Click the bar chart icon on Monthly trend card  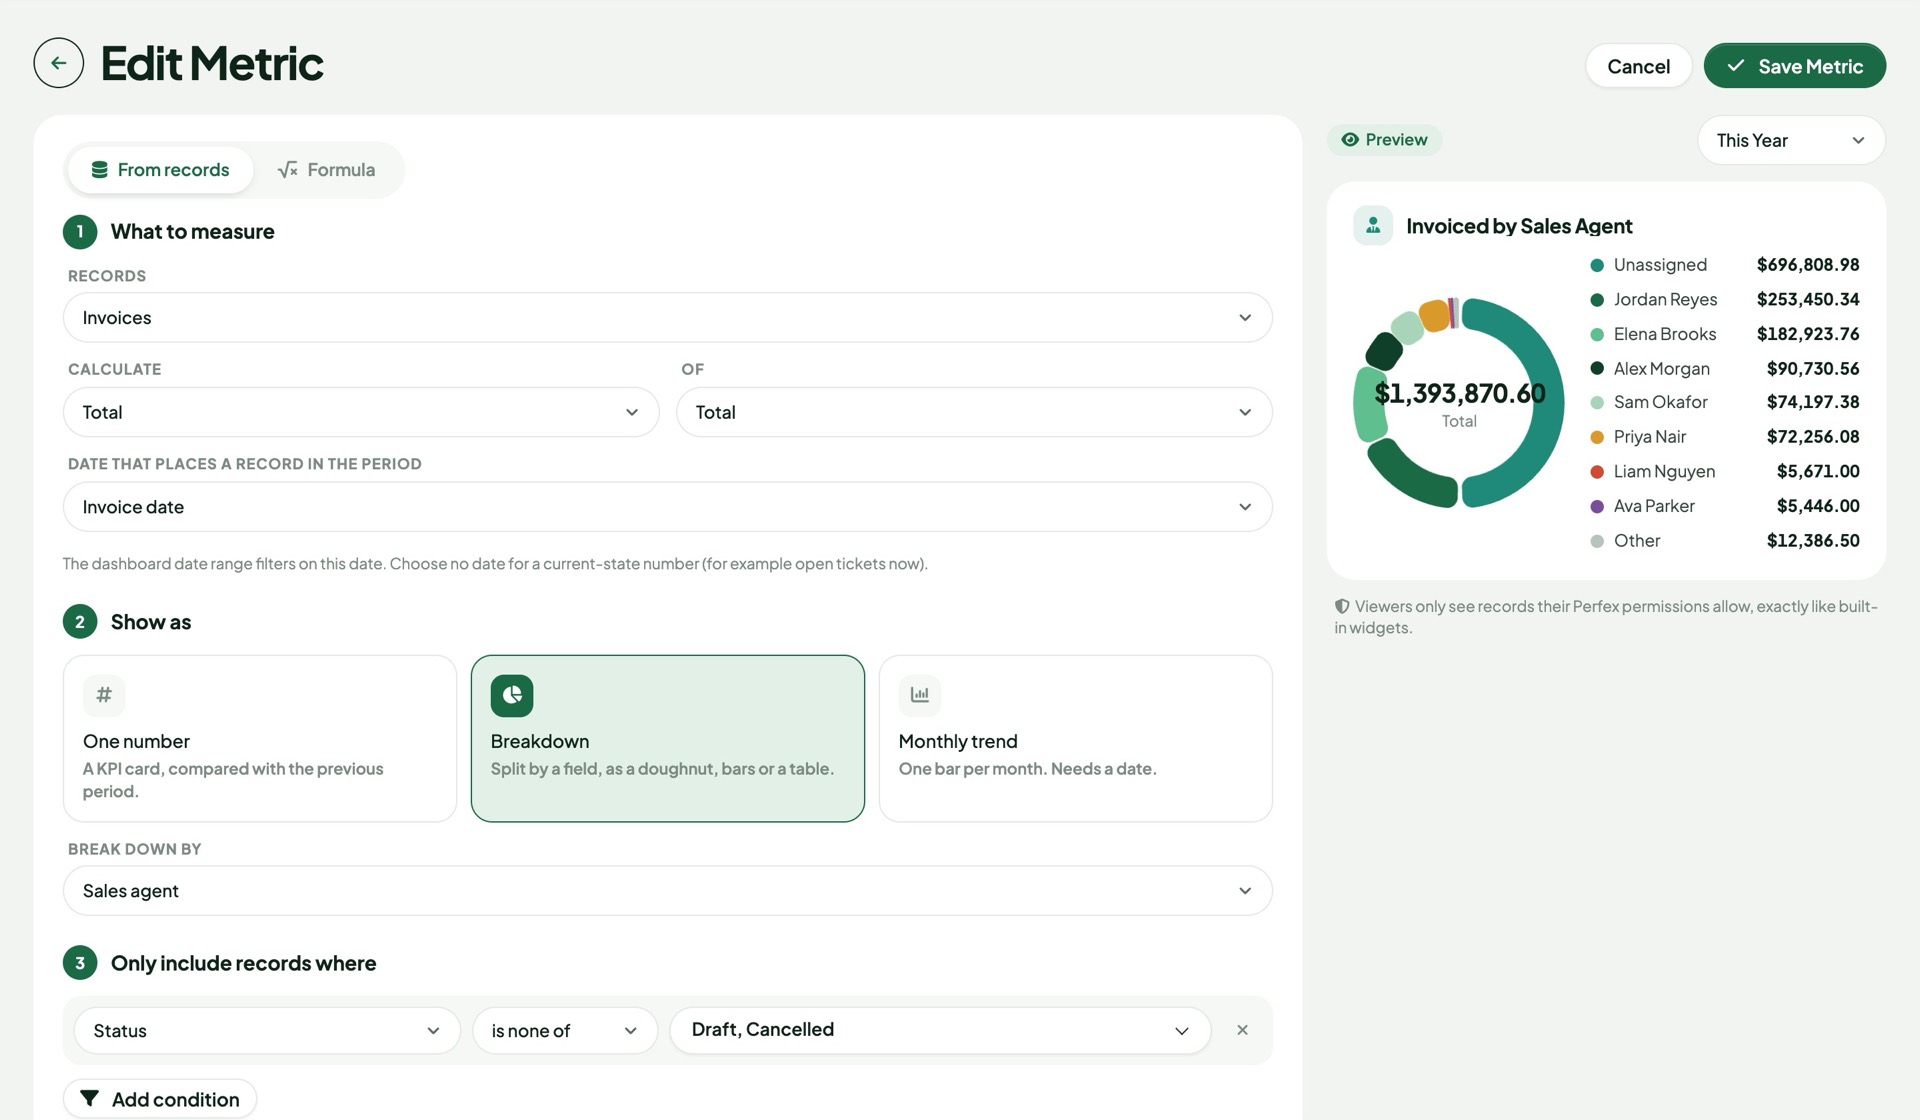point(920,695)
